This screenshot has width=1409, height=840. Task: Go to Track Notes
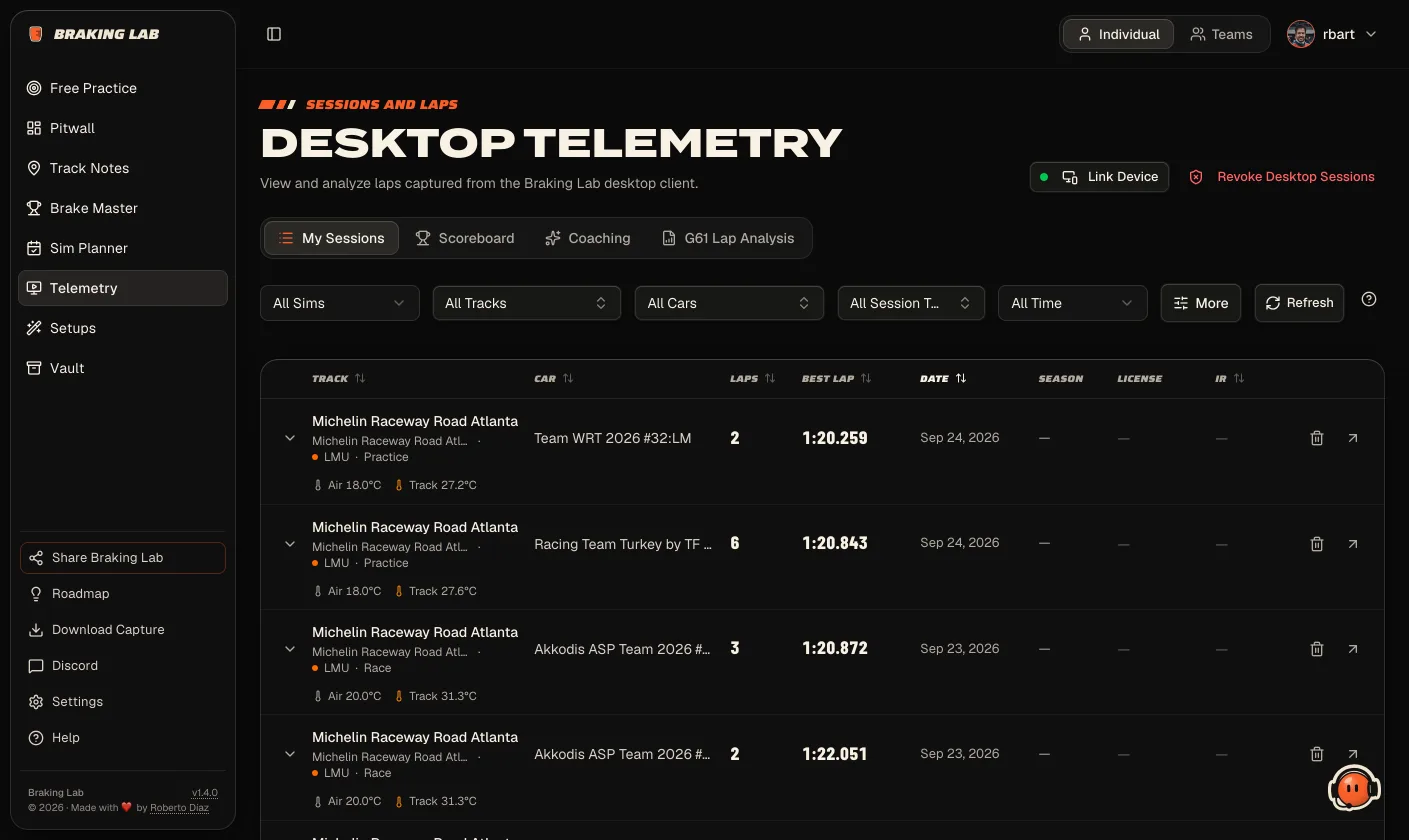pos(123,168)
